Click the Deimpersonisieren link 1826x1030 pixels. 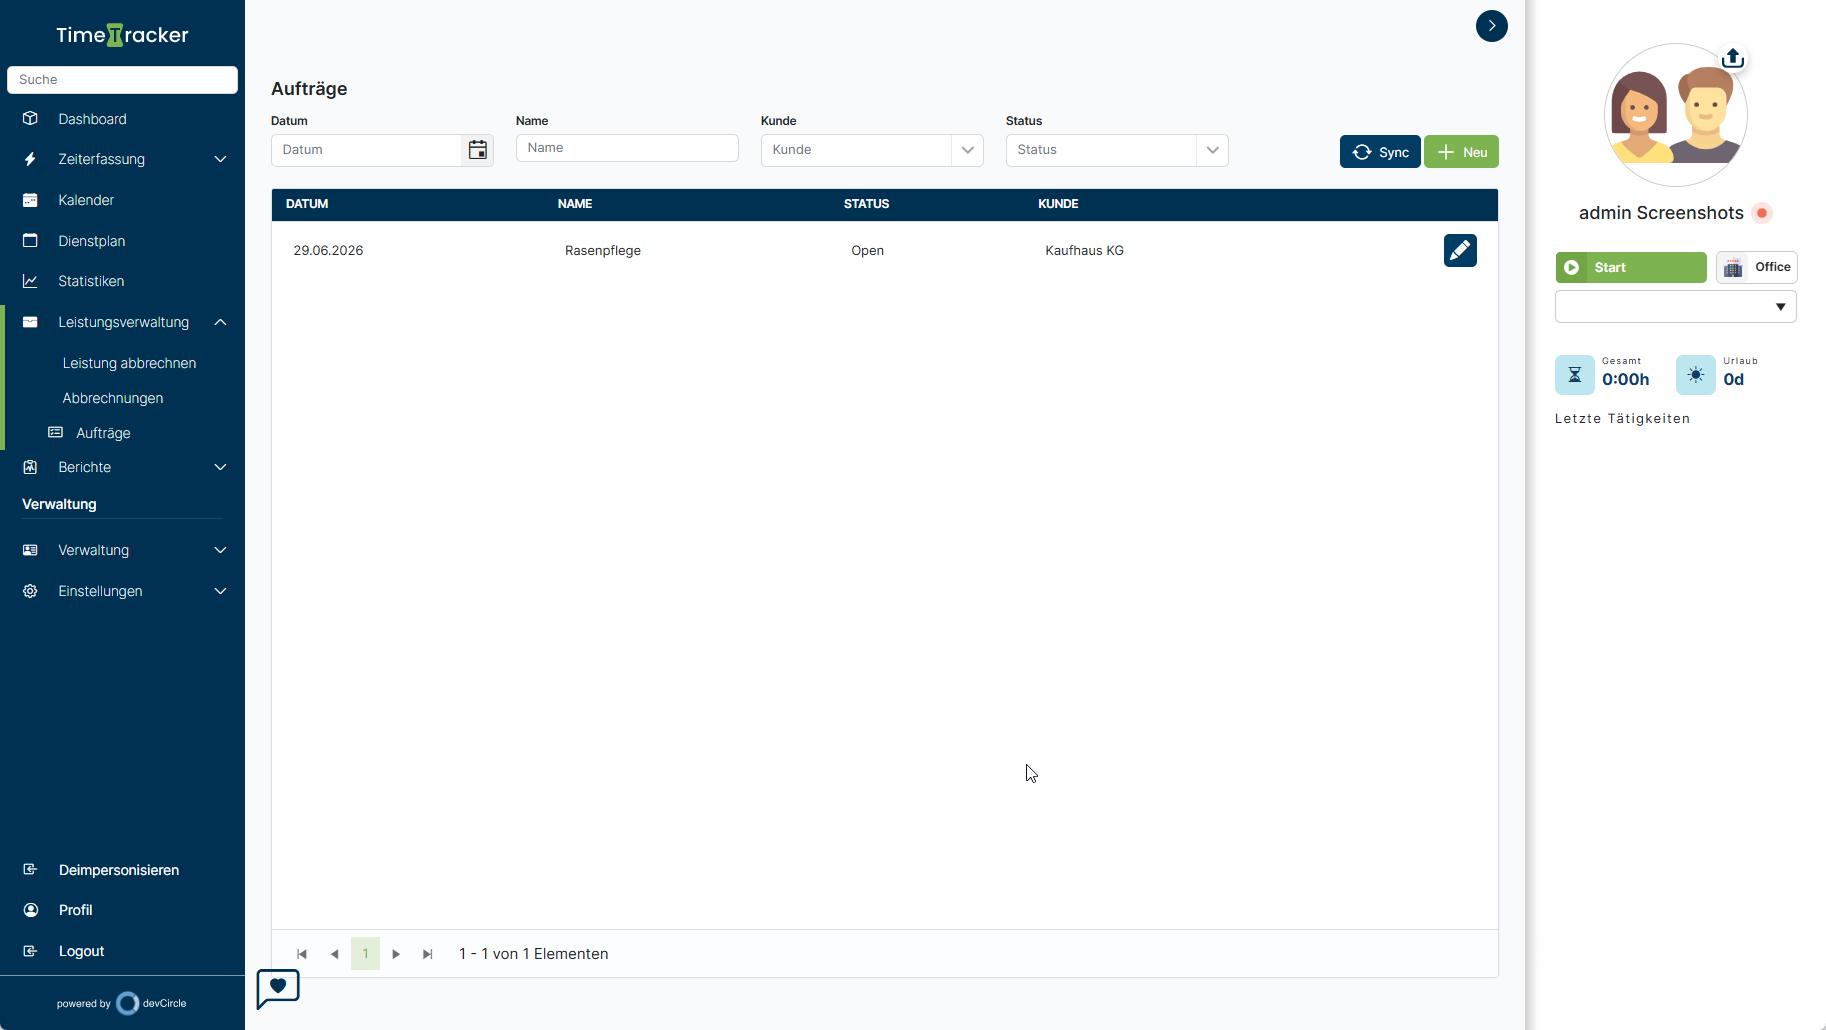[x=119, y=870]
